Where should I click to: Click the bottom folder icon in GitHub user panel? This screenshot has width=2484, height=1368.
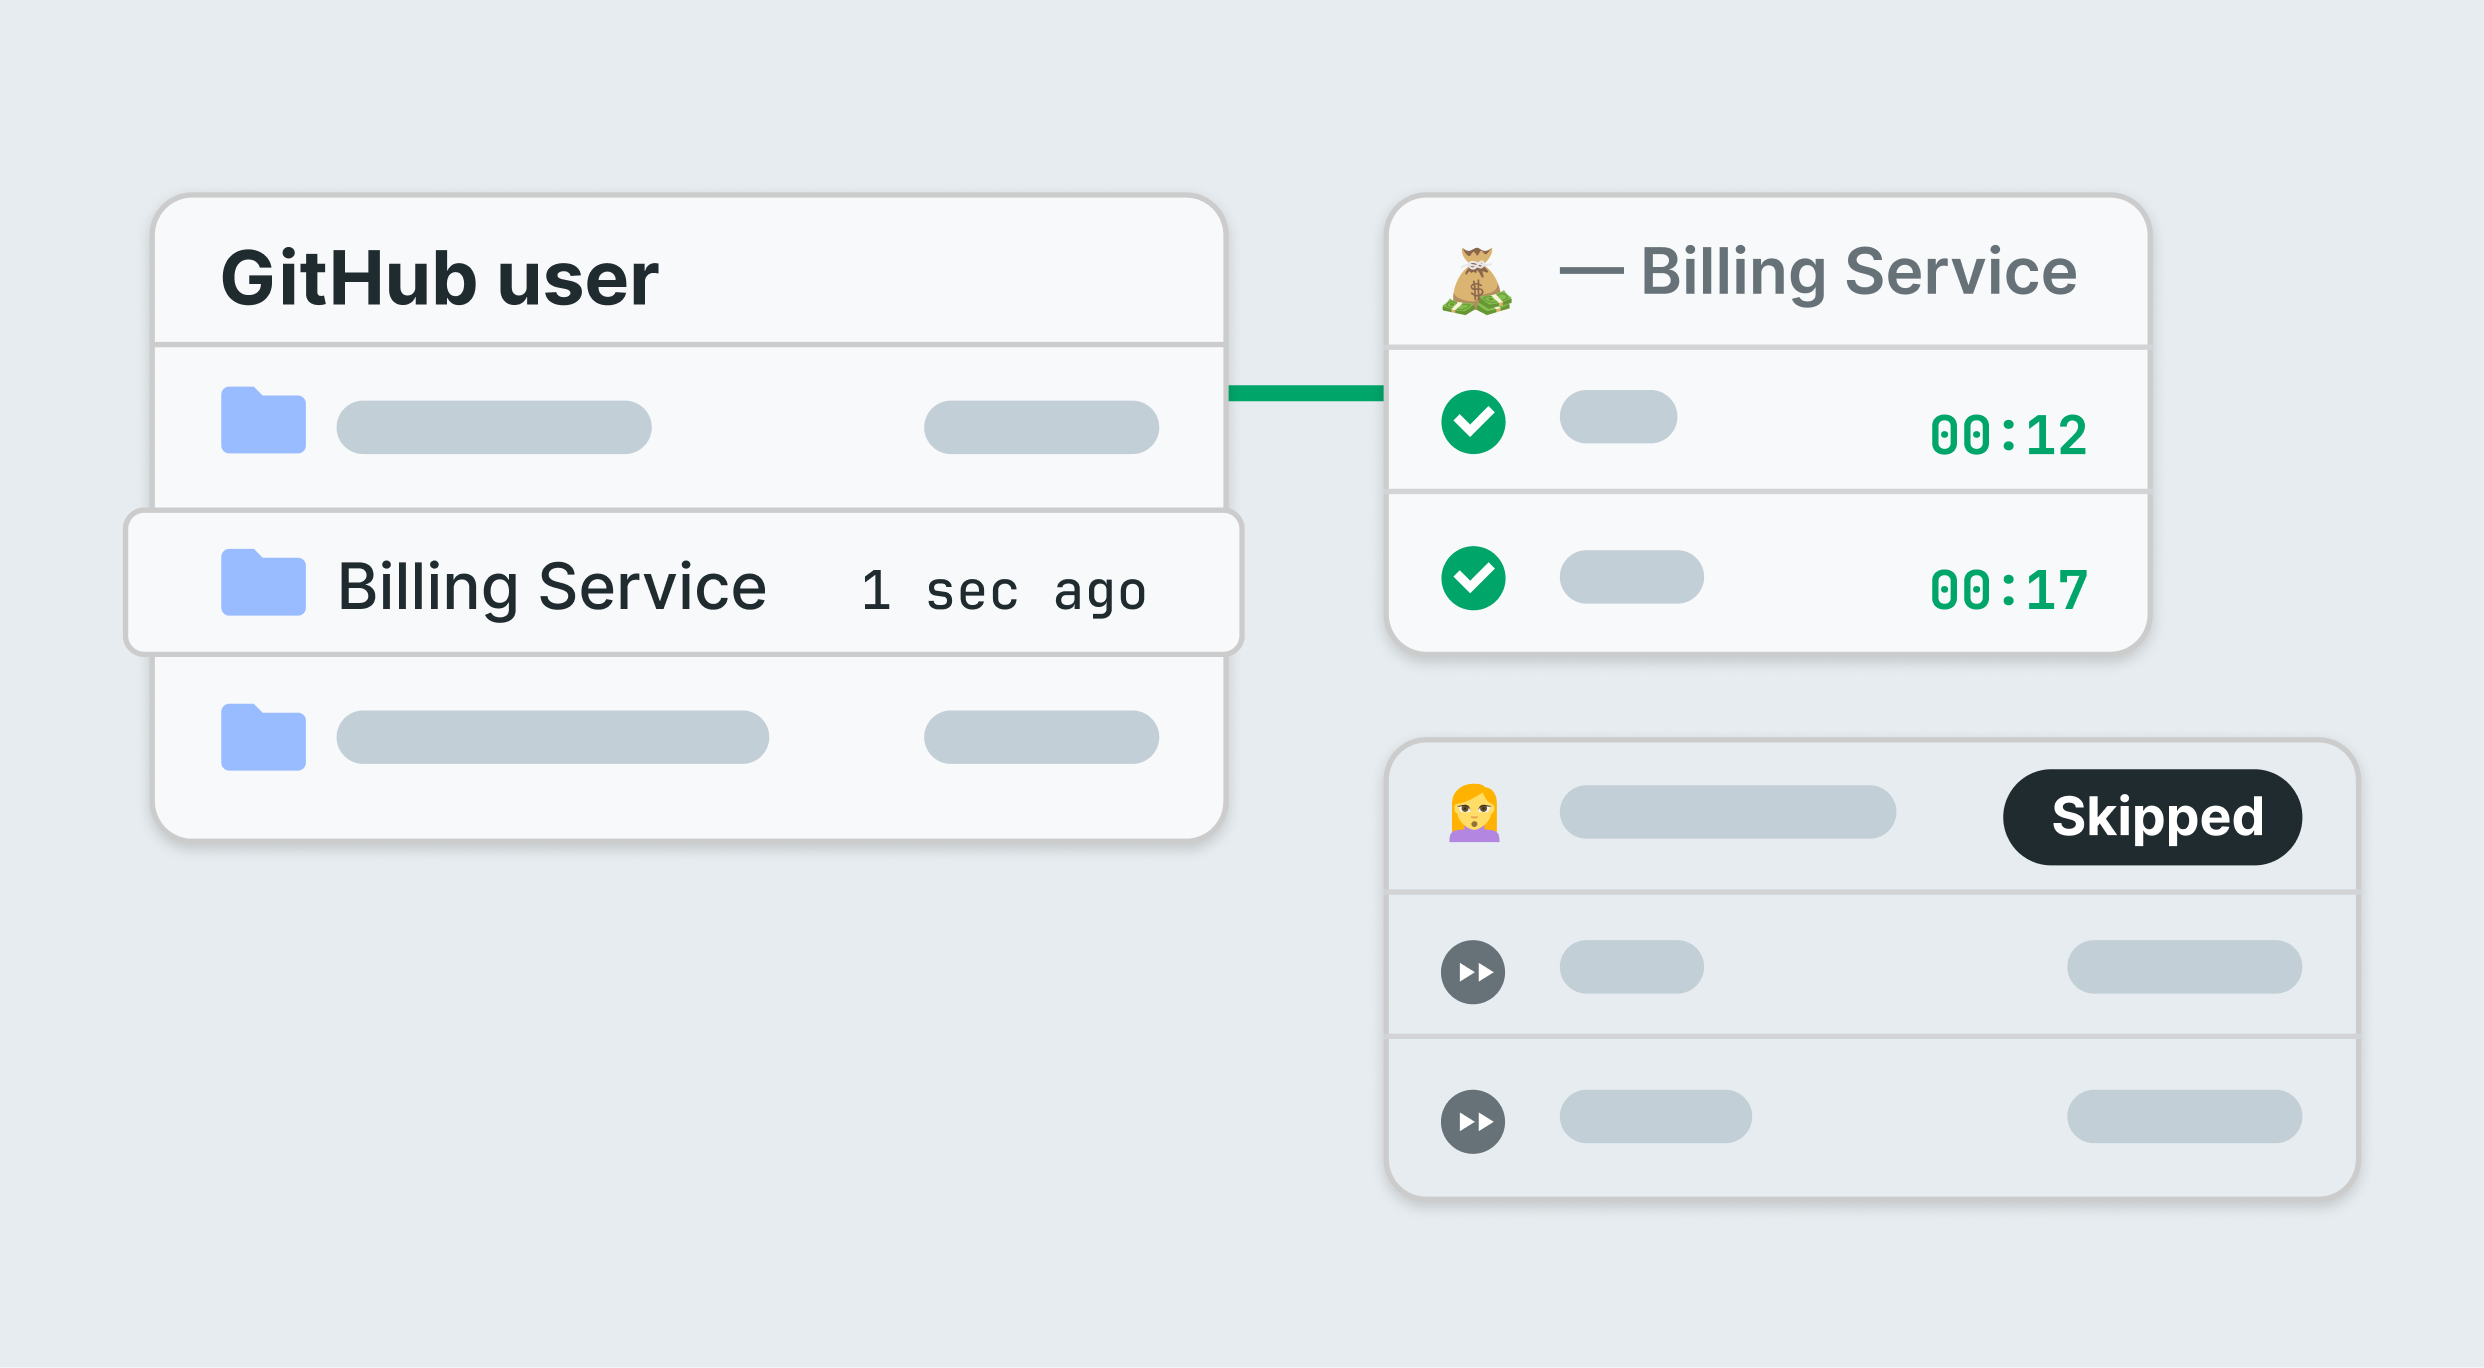[263, 737]
